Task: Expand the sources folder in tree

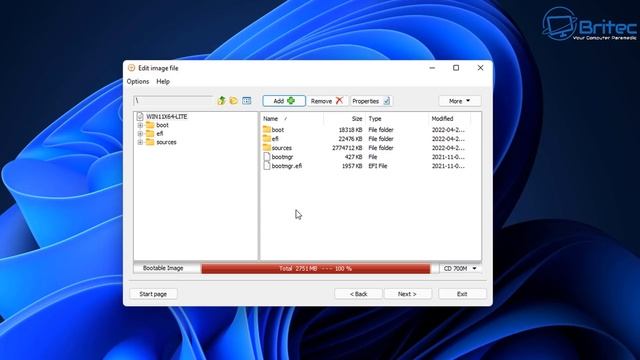Action: click(x=140, y=142)
